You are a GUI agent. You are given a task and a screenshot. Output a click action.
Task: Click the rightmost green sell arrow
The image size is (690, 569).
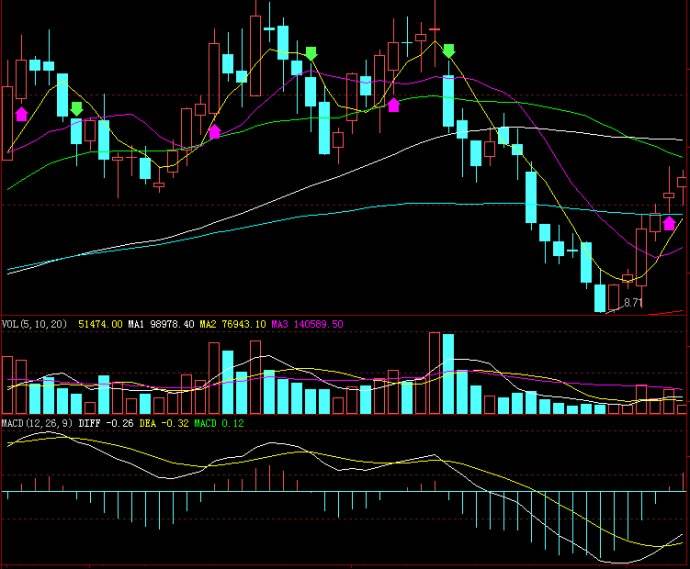[x=448, y=51]
